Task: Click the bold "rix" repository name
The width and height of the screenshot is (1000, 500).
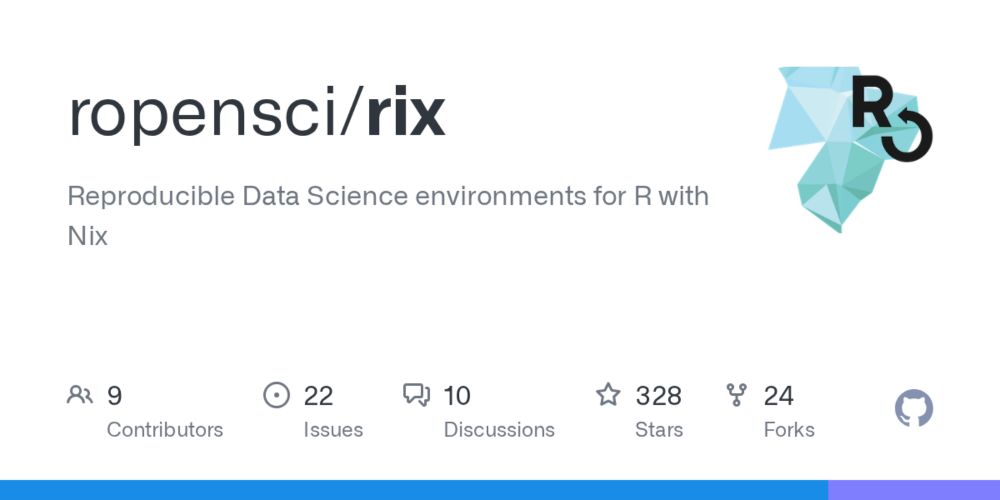Action: 405,113
